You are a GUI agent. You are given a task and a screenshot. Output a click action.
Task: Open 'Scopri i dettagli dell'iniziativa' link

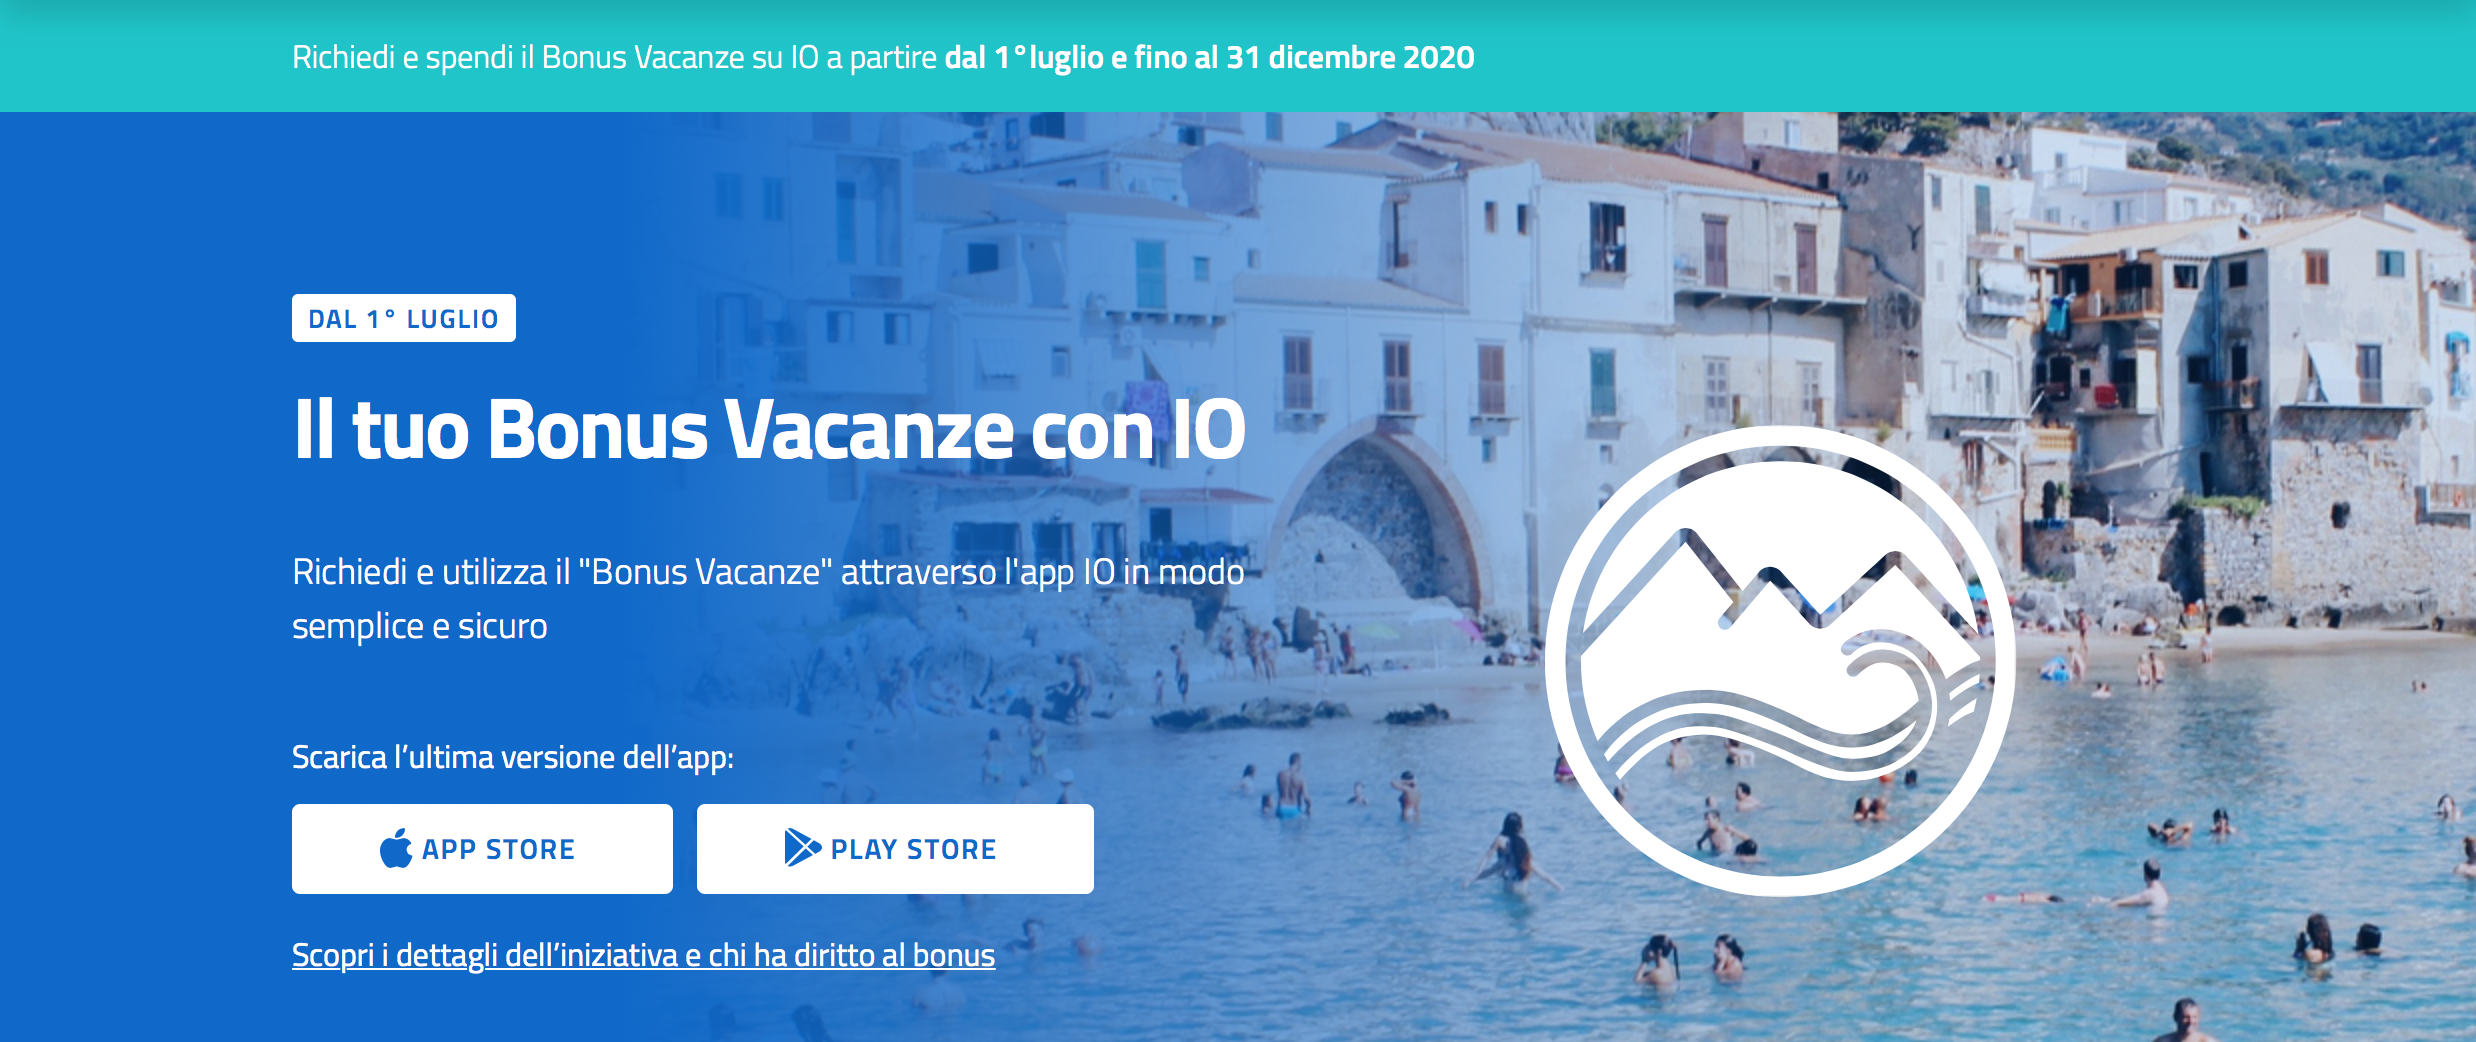point(643,955)
